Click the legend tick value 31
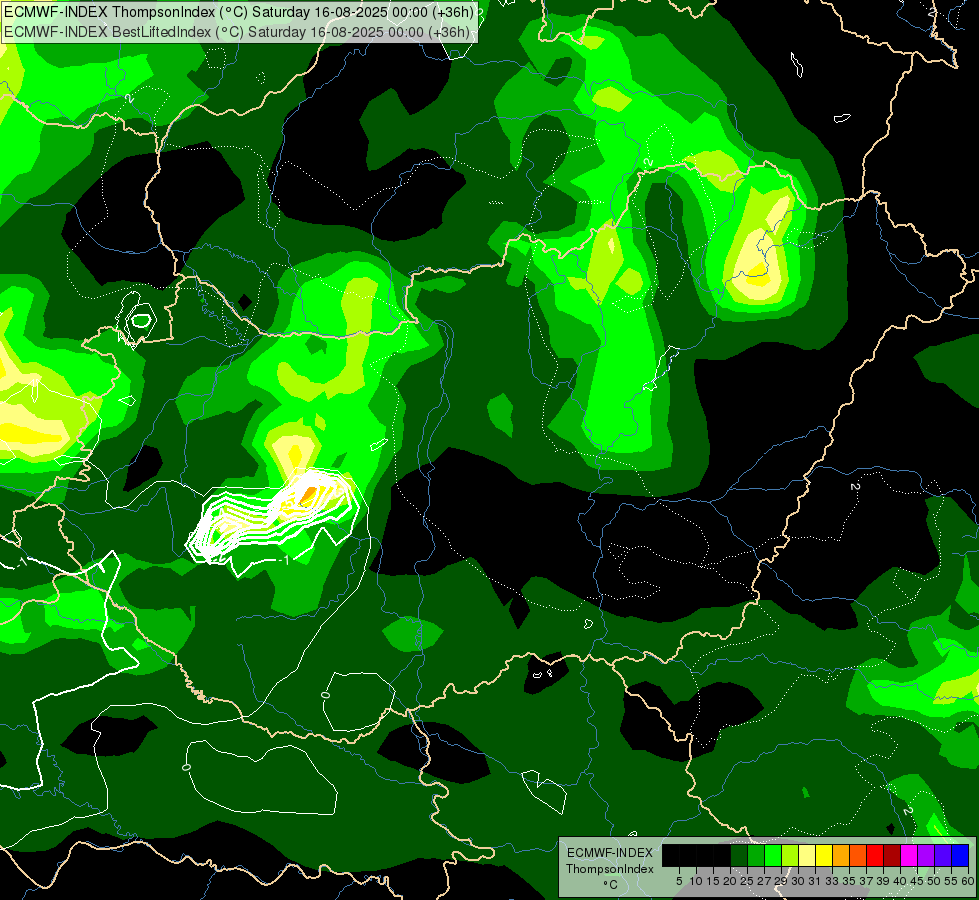 click(x=815, y=881)
